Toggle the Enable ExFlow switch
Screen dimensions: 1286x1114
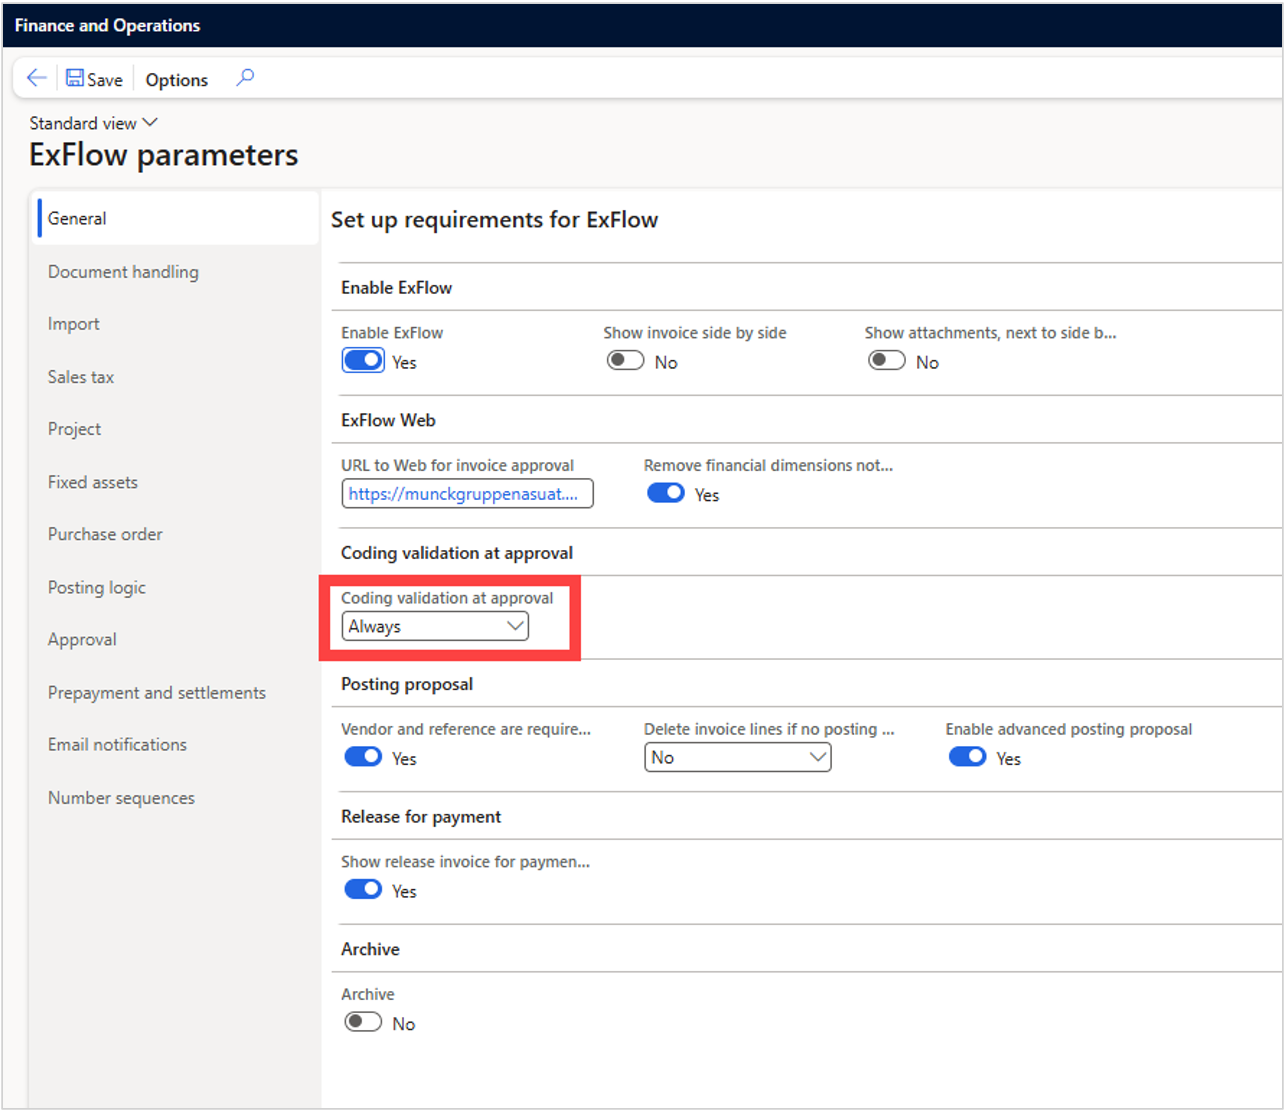pyautogui.click(x=363, y=361)
